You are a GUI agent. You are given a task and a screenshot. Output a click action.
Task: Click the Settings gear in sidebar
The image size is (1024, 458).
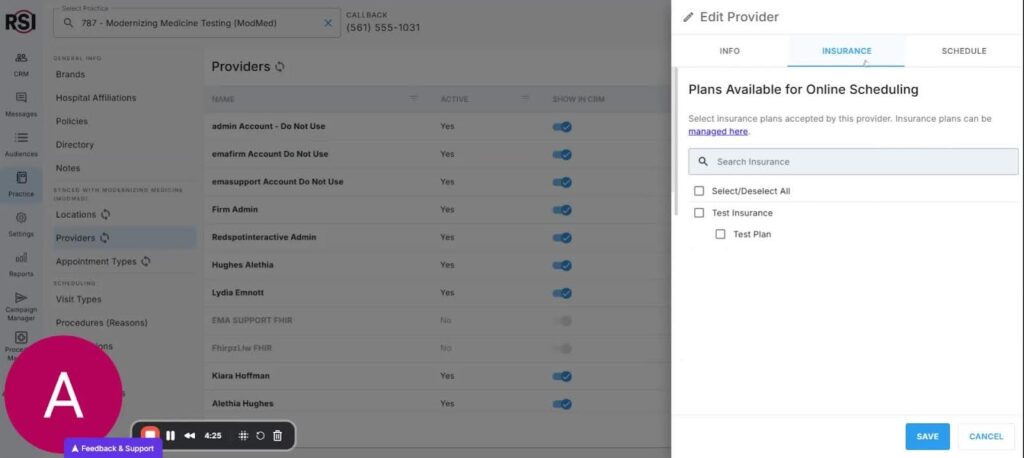[21, 223]
